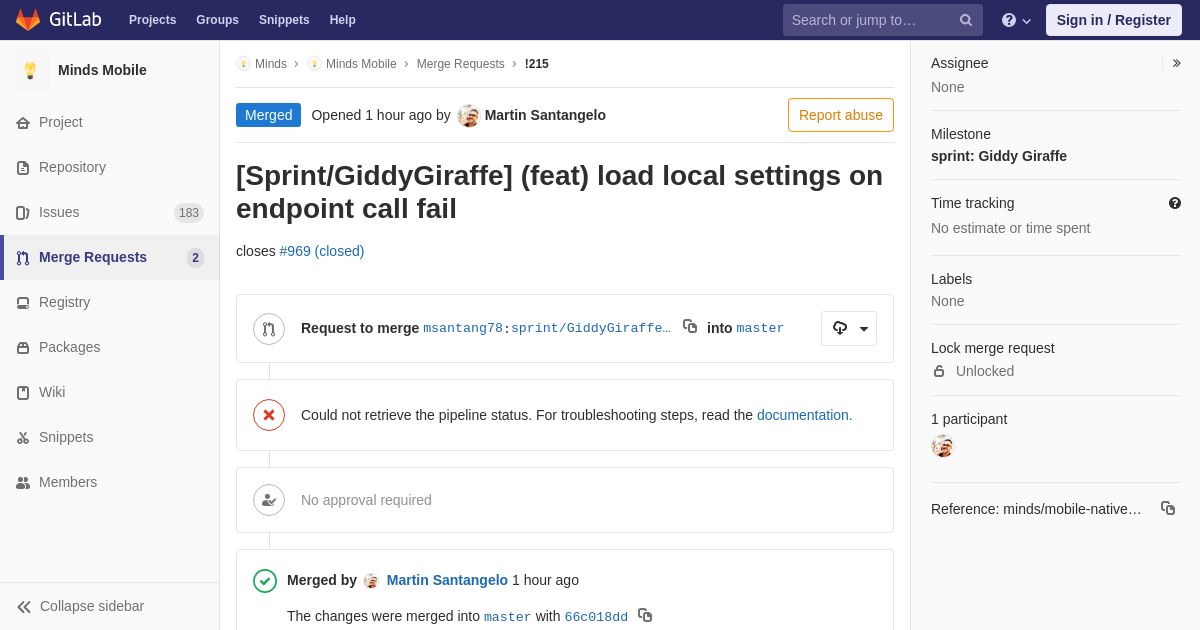Click the time tracking help icon
This screenshot has height=630, width=1200.
(1175, 203)
